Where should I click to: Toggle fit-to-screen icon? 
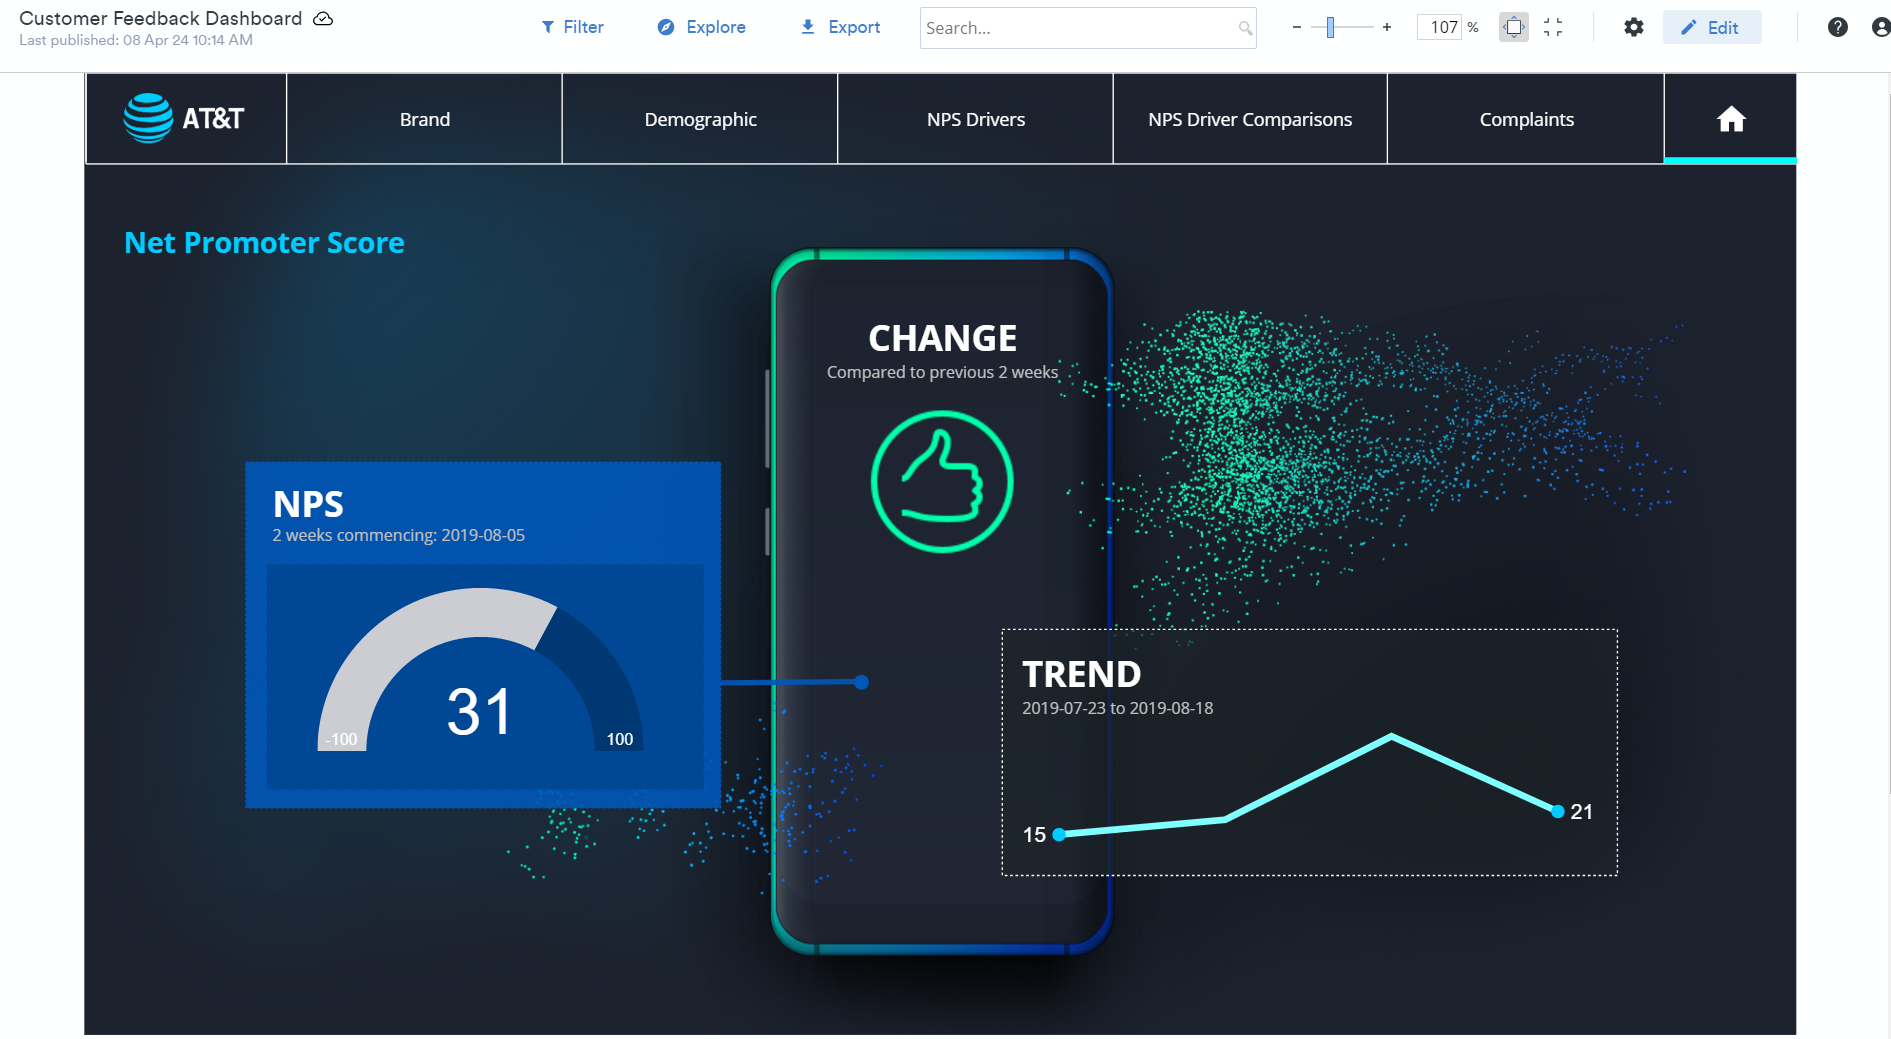click(x=1514, y=28)
